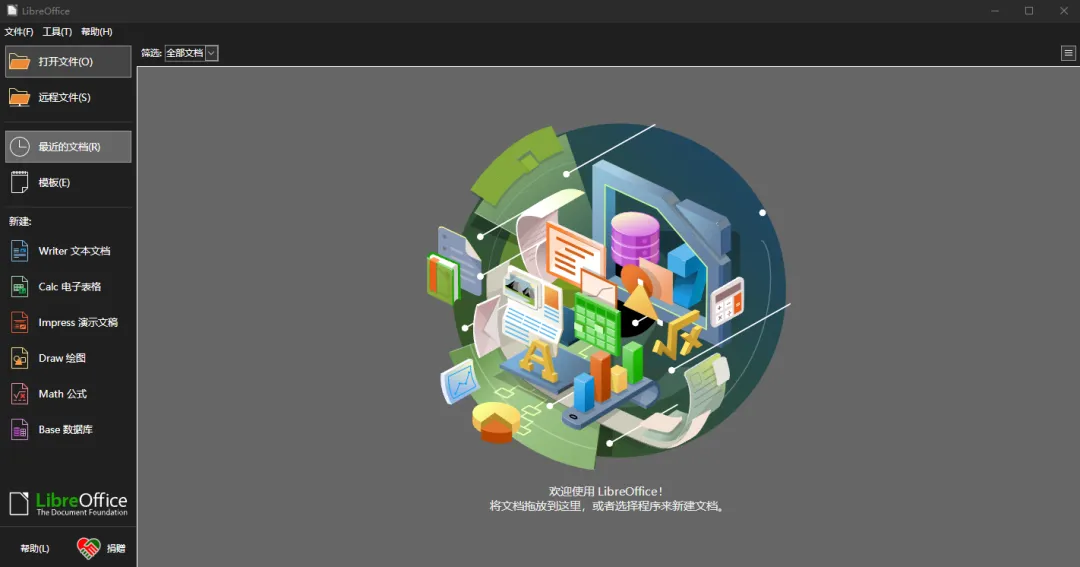Minimize the LibreOffice window
The height and width of the screenshot is (567, 1080).
pos(995,11)
